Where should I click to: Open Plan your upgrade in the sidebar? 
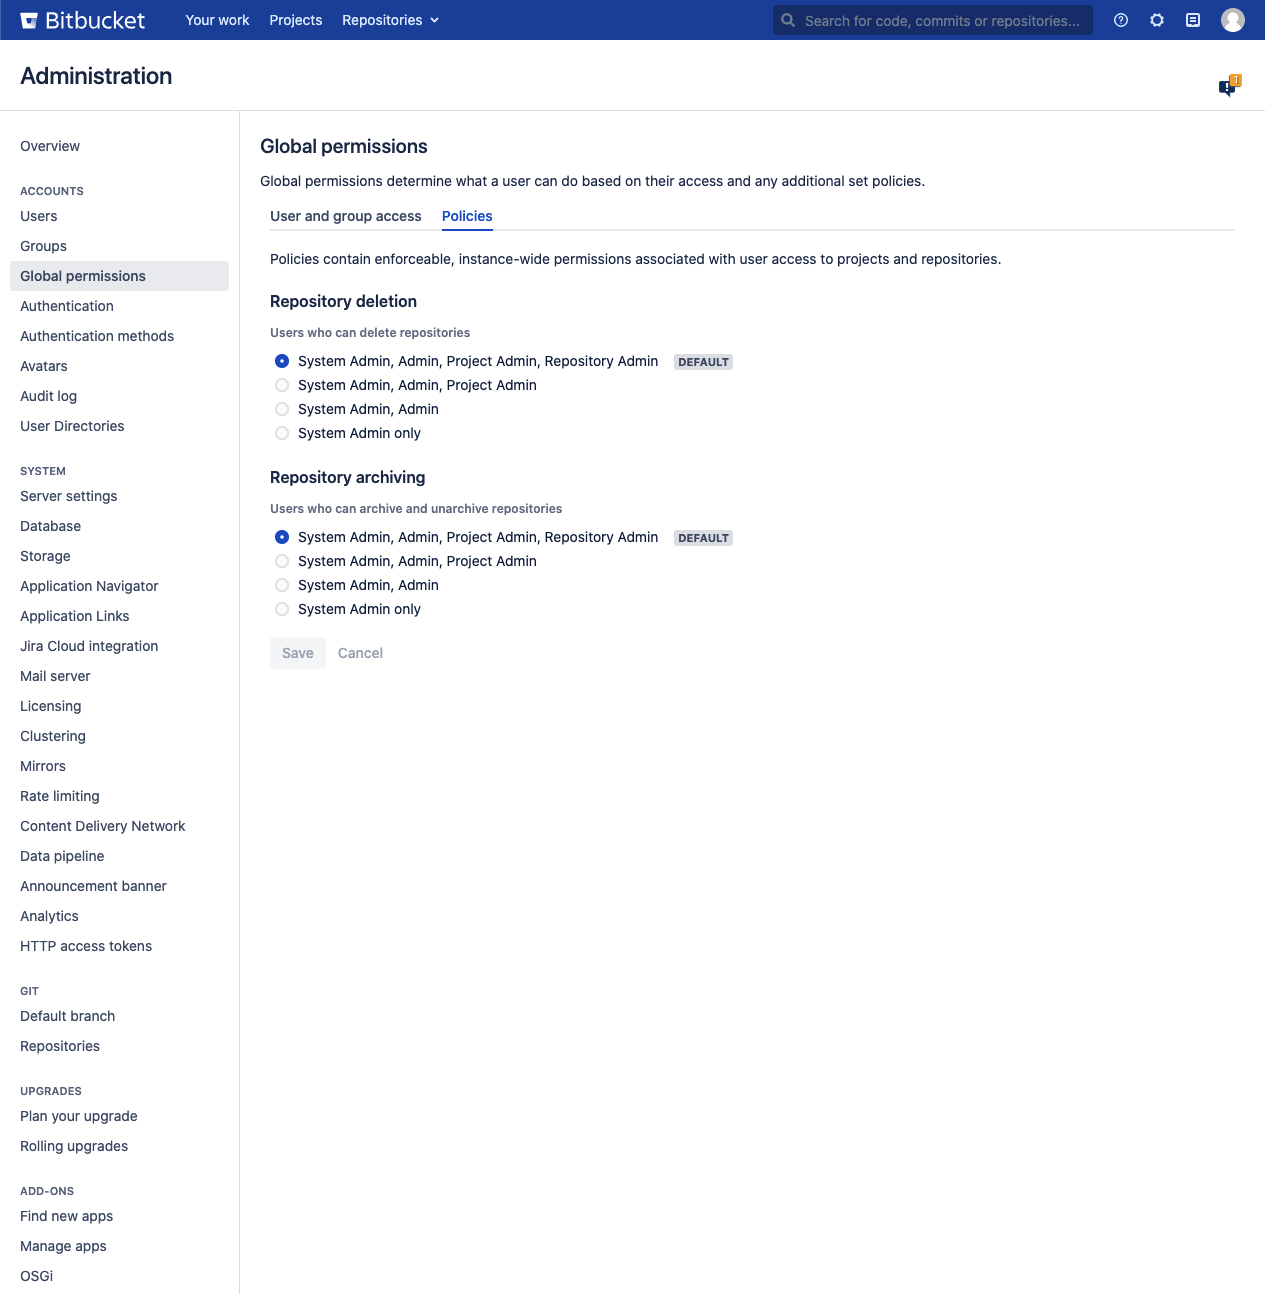(x=79, y=1116)
